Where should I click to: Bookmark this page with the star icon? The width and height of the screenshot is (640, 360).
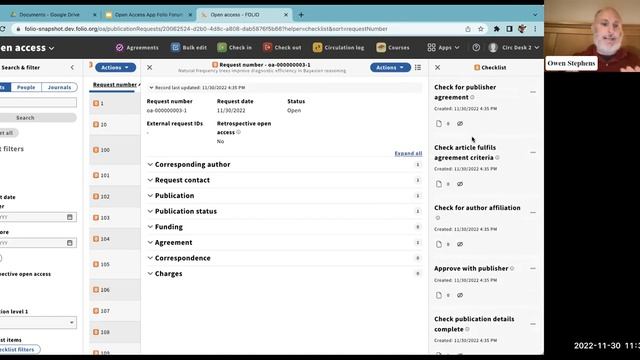[481, 29]
